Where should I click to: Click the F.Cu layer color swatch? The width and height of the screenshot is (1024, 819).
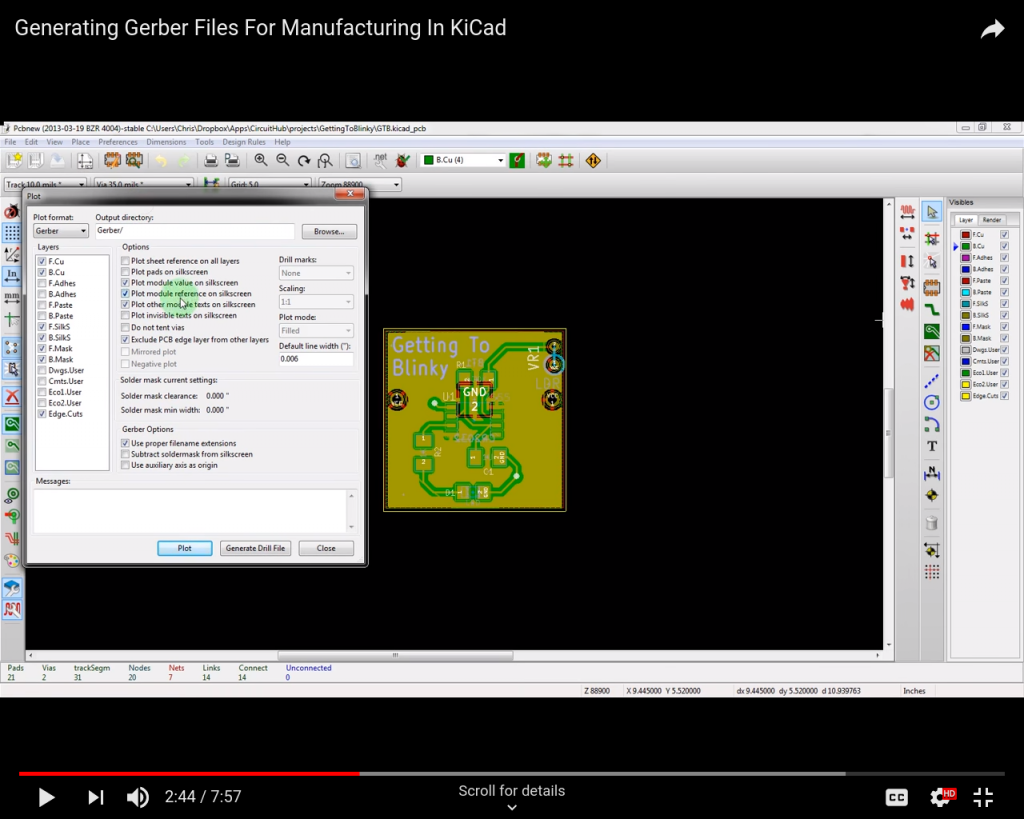click(966, 235)
